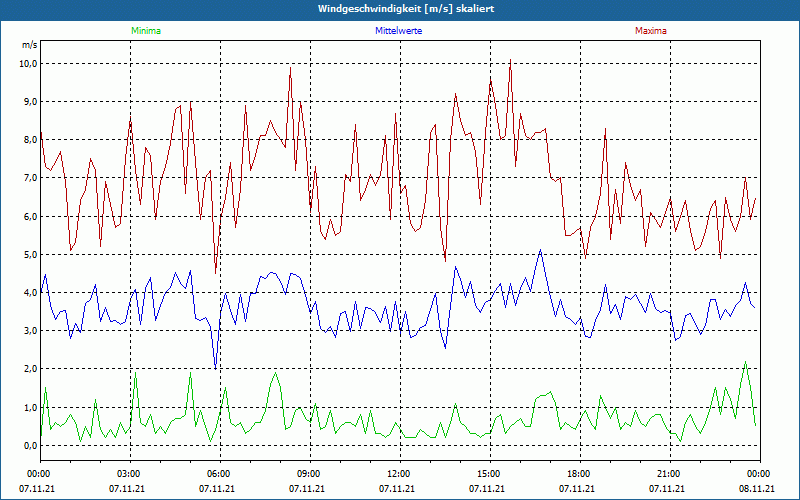Select the red 'Maxima' legend label
The image size is (800, 500).
[650, 31]
